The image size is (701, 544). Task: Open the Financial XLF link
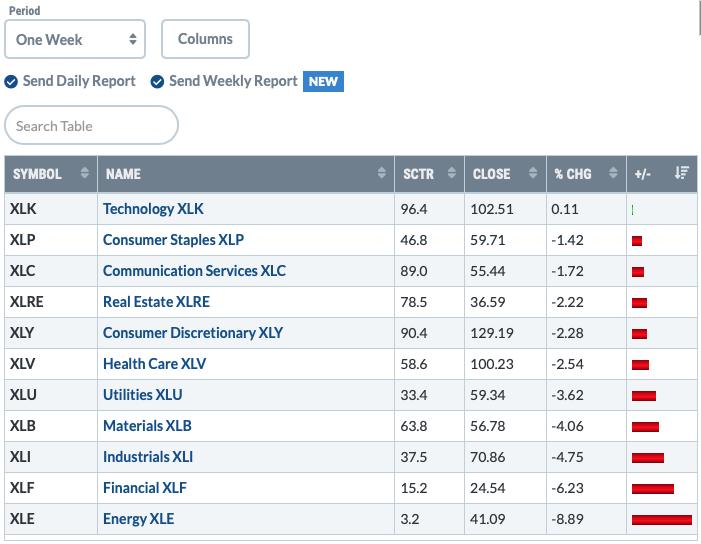pos(145,488)
